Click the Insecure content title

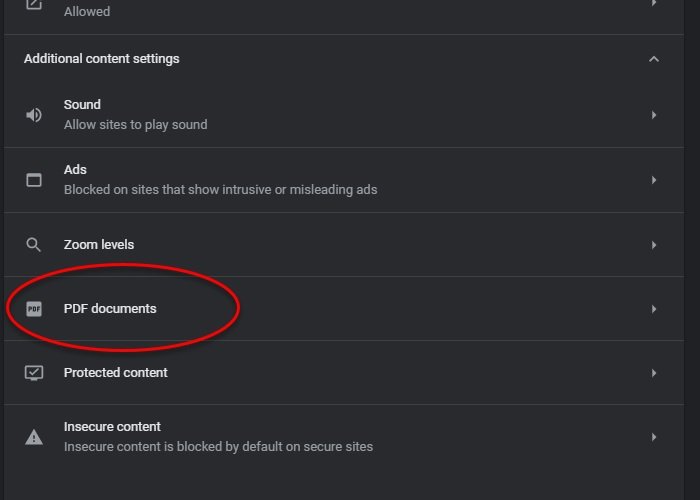point(112,427)
